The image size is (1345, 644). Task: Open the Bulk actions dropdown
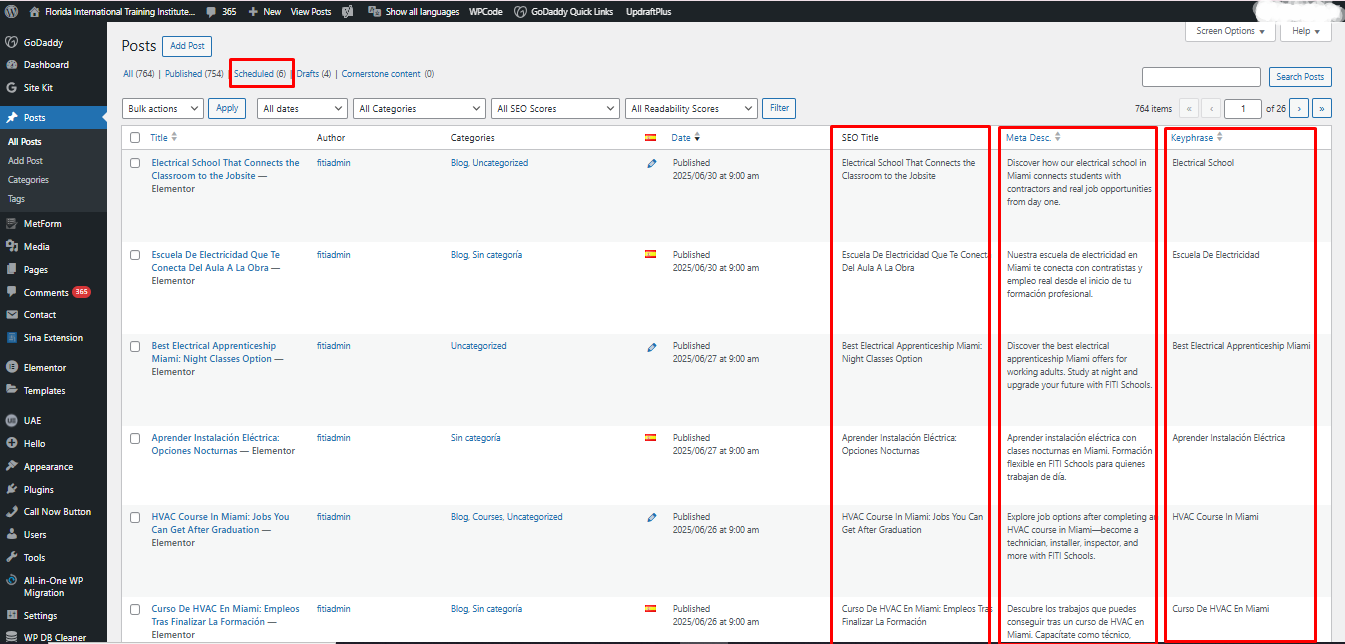click(162, 109)
